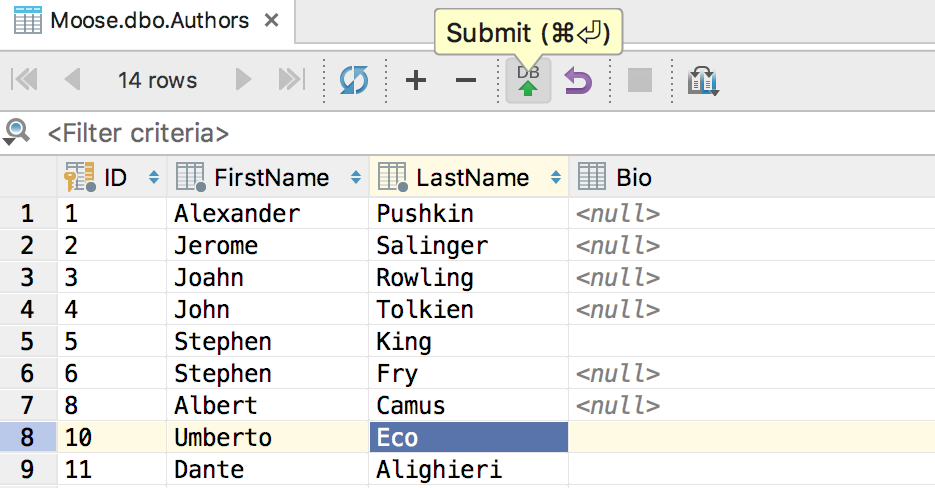Select the Dante cell
The width and height of the screenshot is (935, 488).
pos(268,470)
